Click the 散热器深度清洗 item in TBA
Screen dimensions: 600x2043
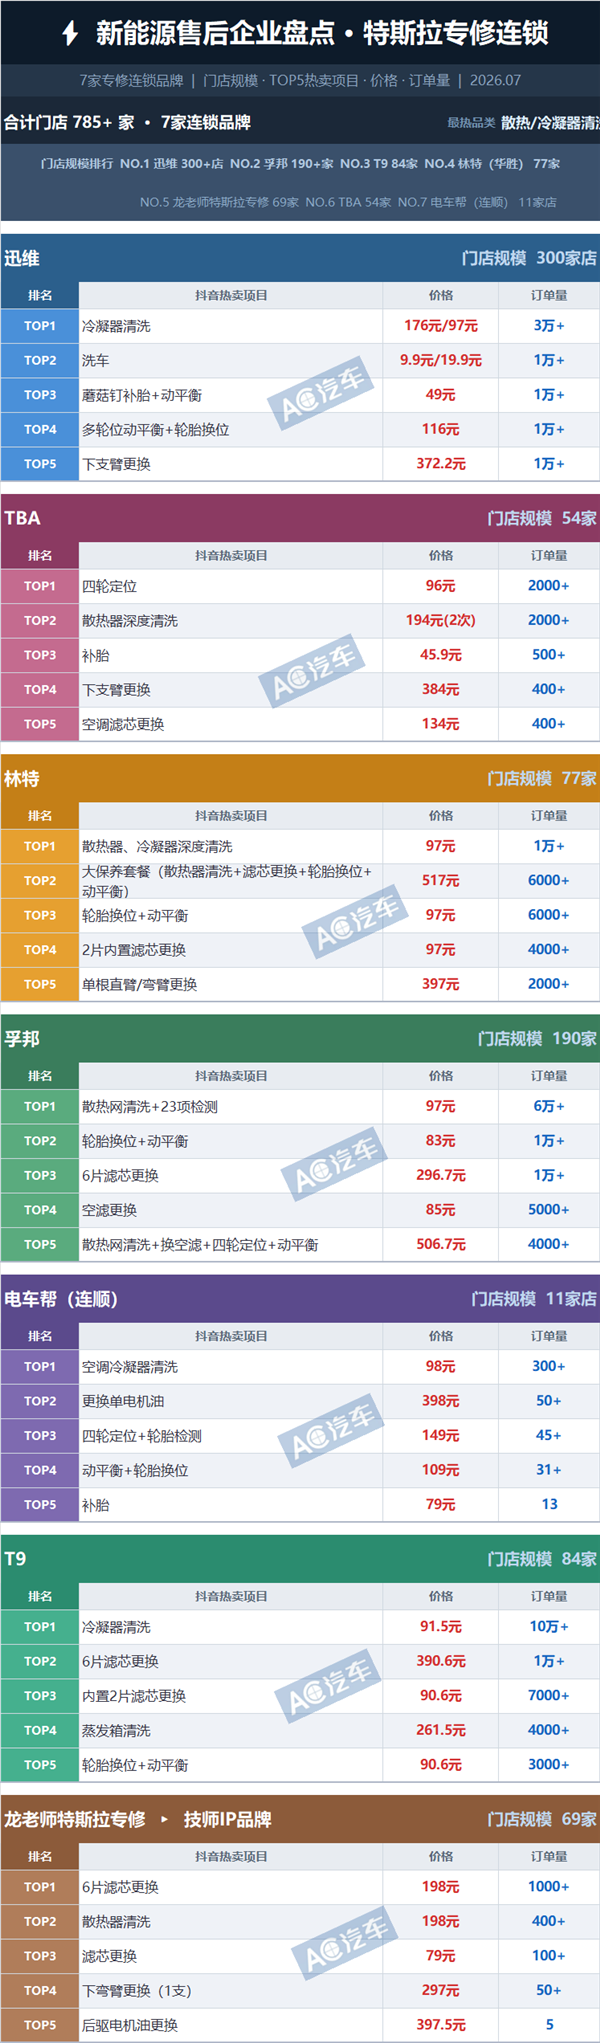[130, 621]
